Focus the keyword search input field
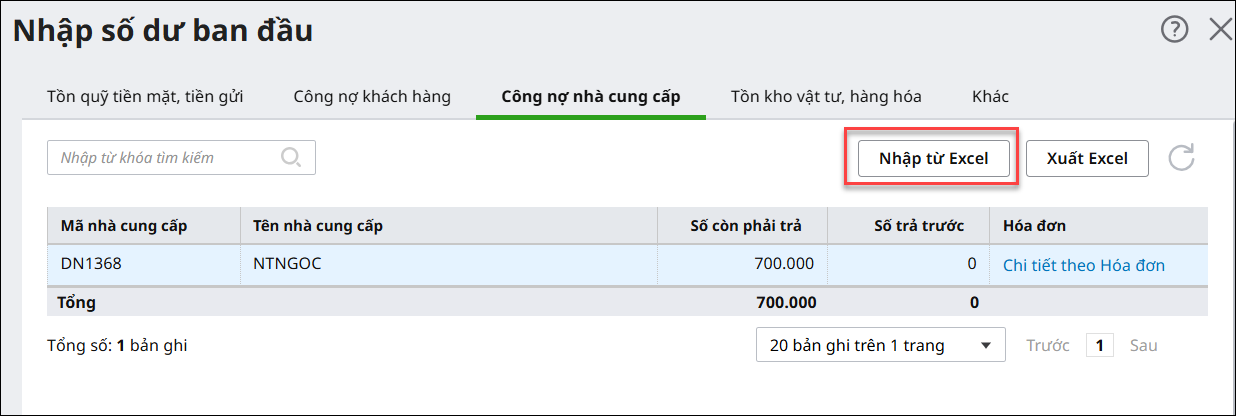 pos(165,157)
